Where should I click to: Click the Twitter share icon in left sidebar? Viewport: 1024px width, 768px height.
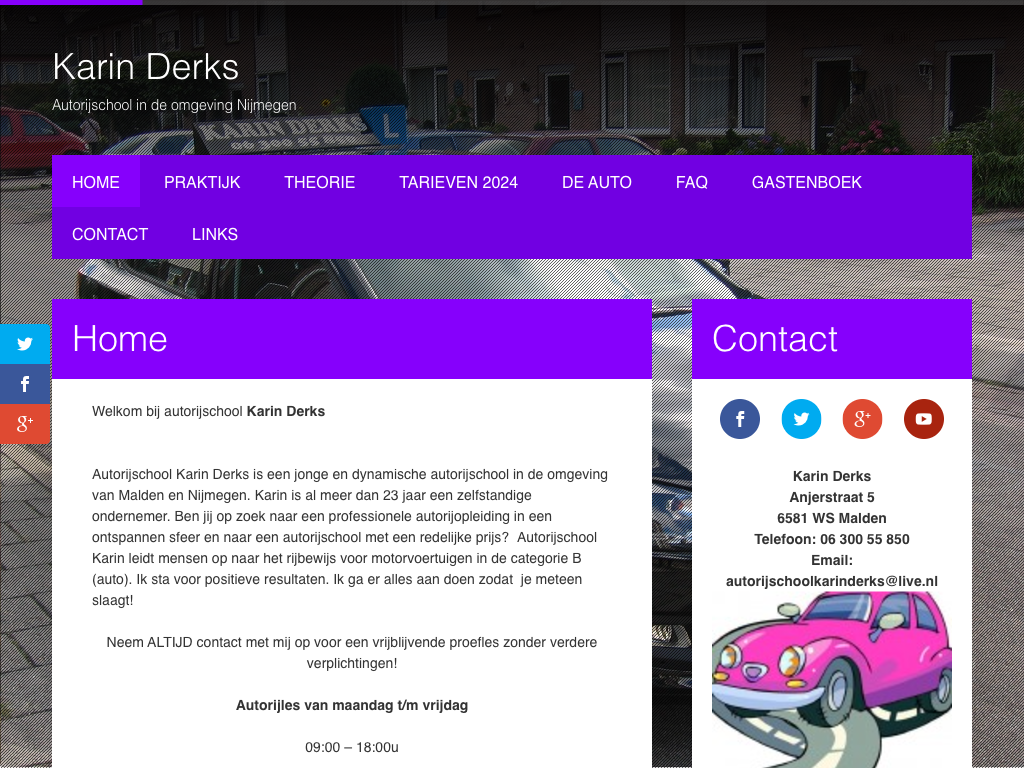[25, 344]
